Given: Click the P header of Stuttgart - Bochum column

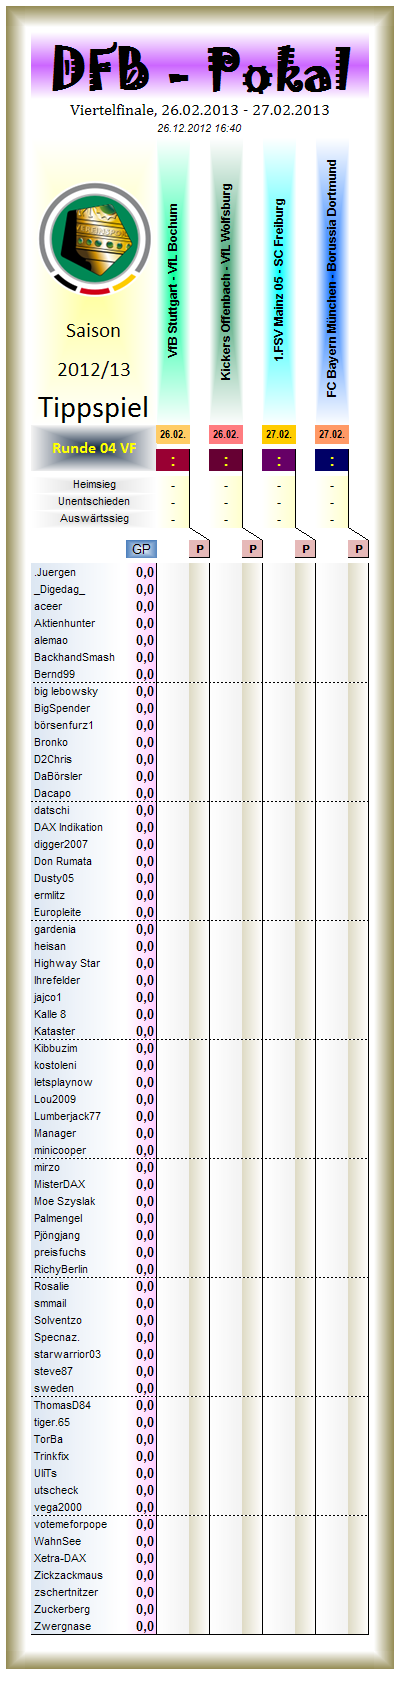Looking at the screenshot, I should 199,549.
